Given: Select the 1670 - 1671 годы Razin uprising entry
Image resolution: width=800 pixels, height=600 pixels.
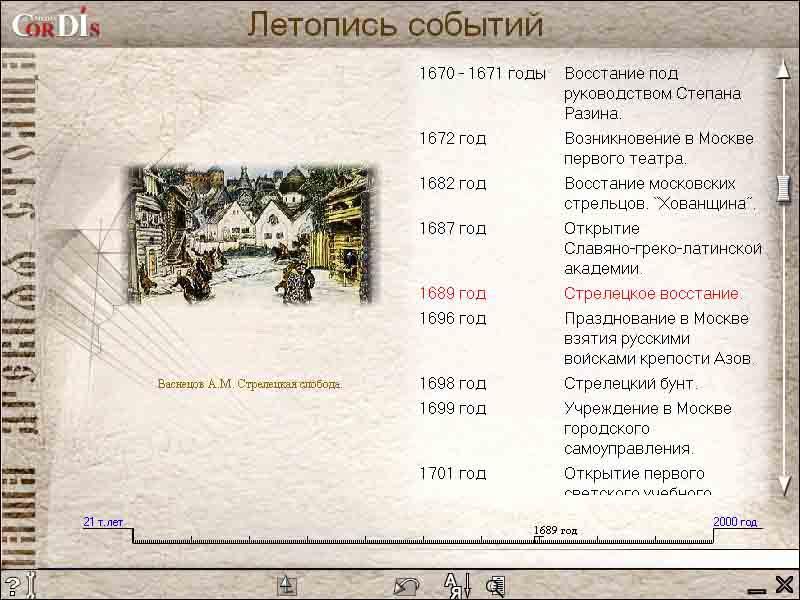Looking at the screenshot, I should coord(652,93).
